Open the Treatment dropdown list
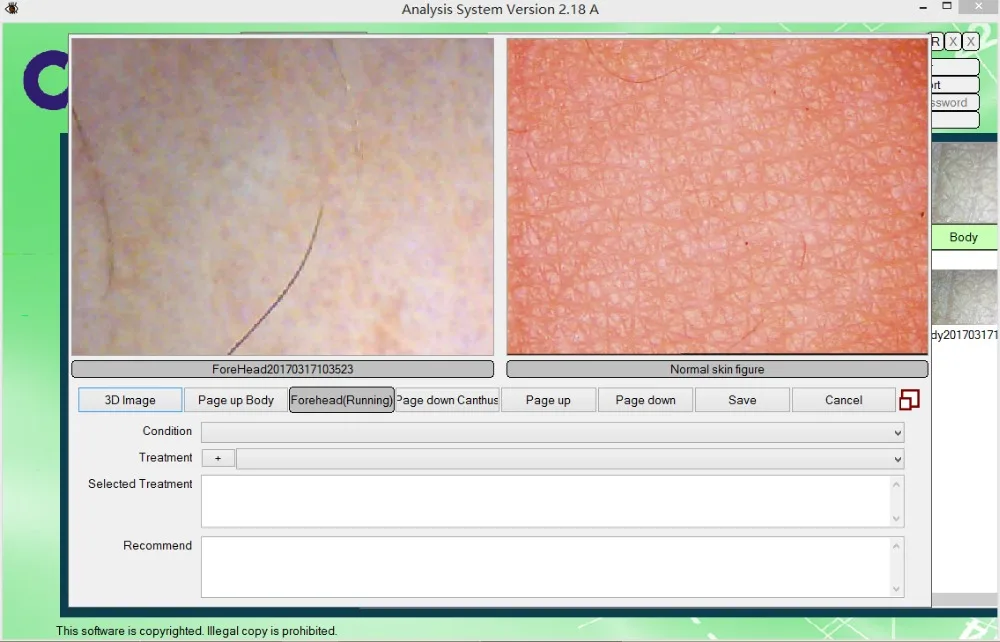The image size is (1000, 642). coord(897,459)
